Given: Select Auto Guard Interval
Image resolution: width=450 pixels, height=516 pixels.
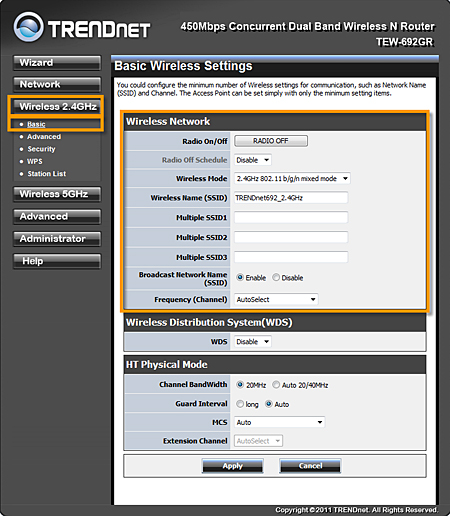Looking at the screenshot, I should pyautogui.click(x=269, y=404).
